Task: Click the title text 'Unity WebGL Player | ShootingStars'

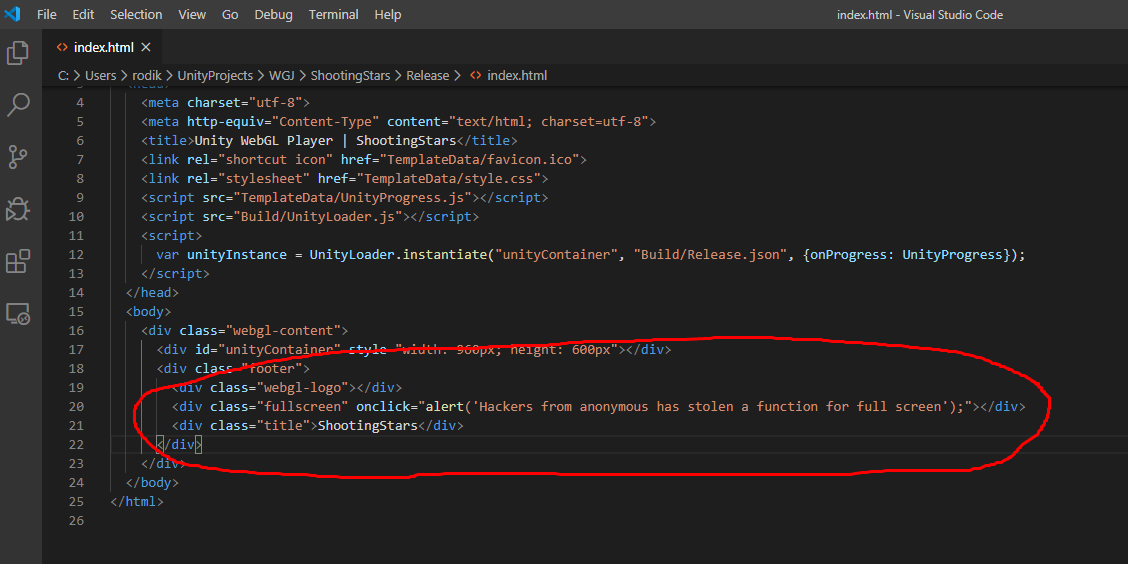Action: coord(325,140)
